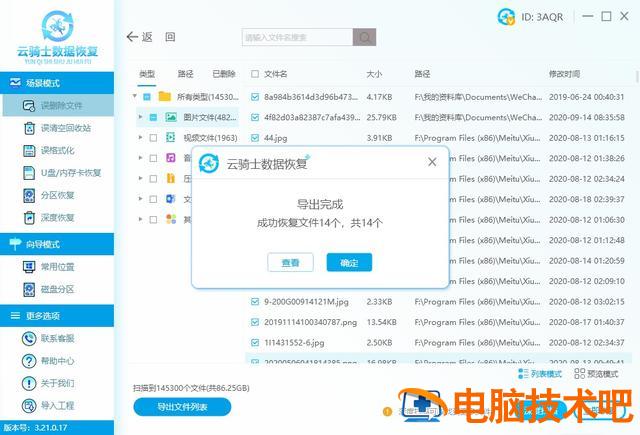This screenshot has height=435, width=640.
Task: Click the user account avatar icon
Action: point(506,17)
